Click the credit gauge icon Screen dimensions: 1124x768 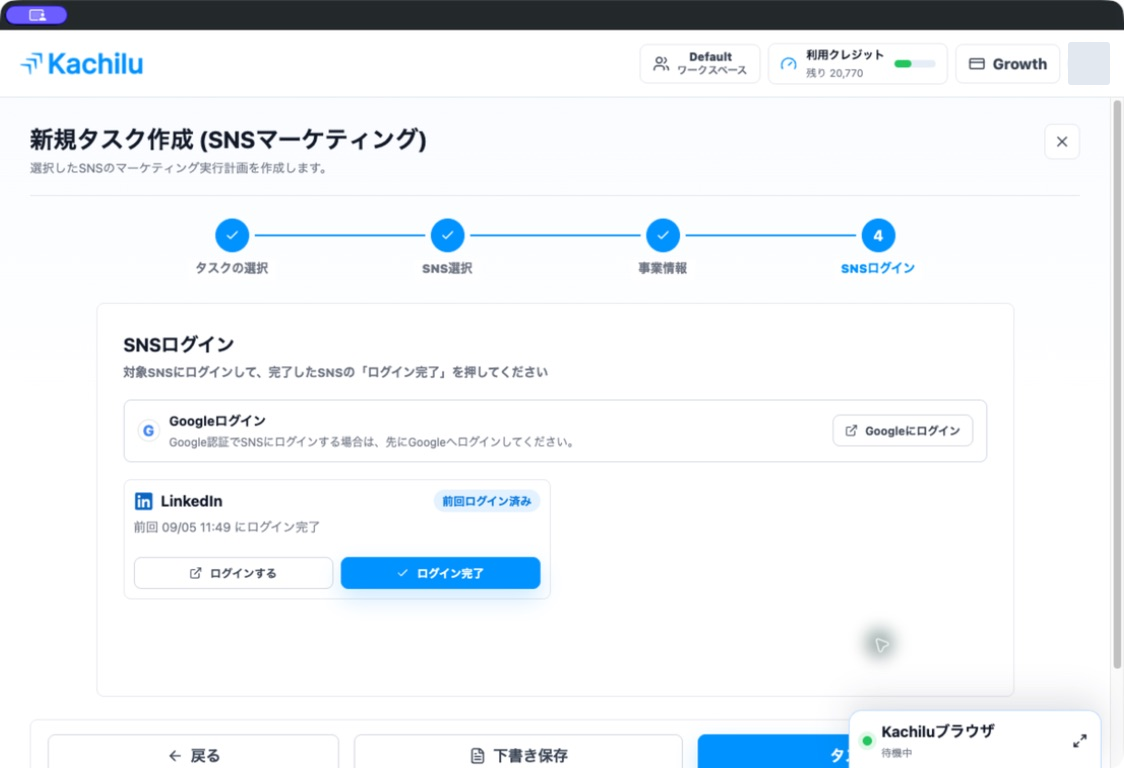[789, 64]
